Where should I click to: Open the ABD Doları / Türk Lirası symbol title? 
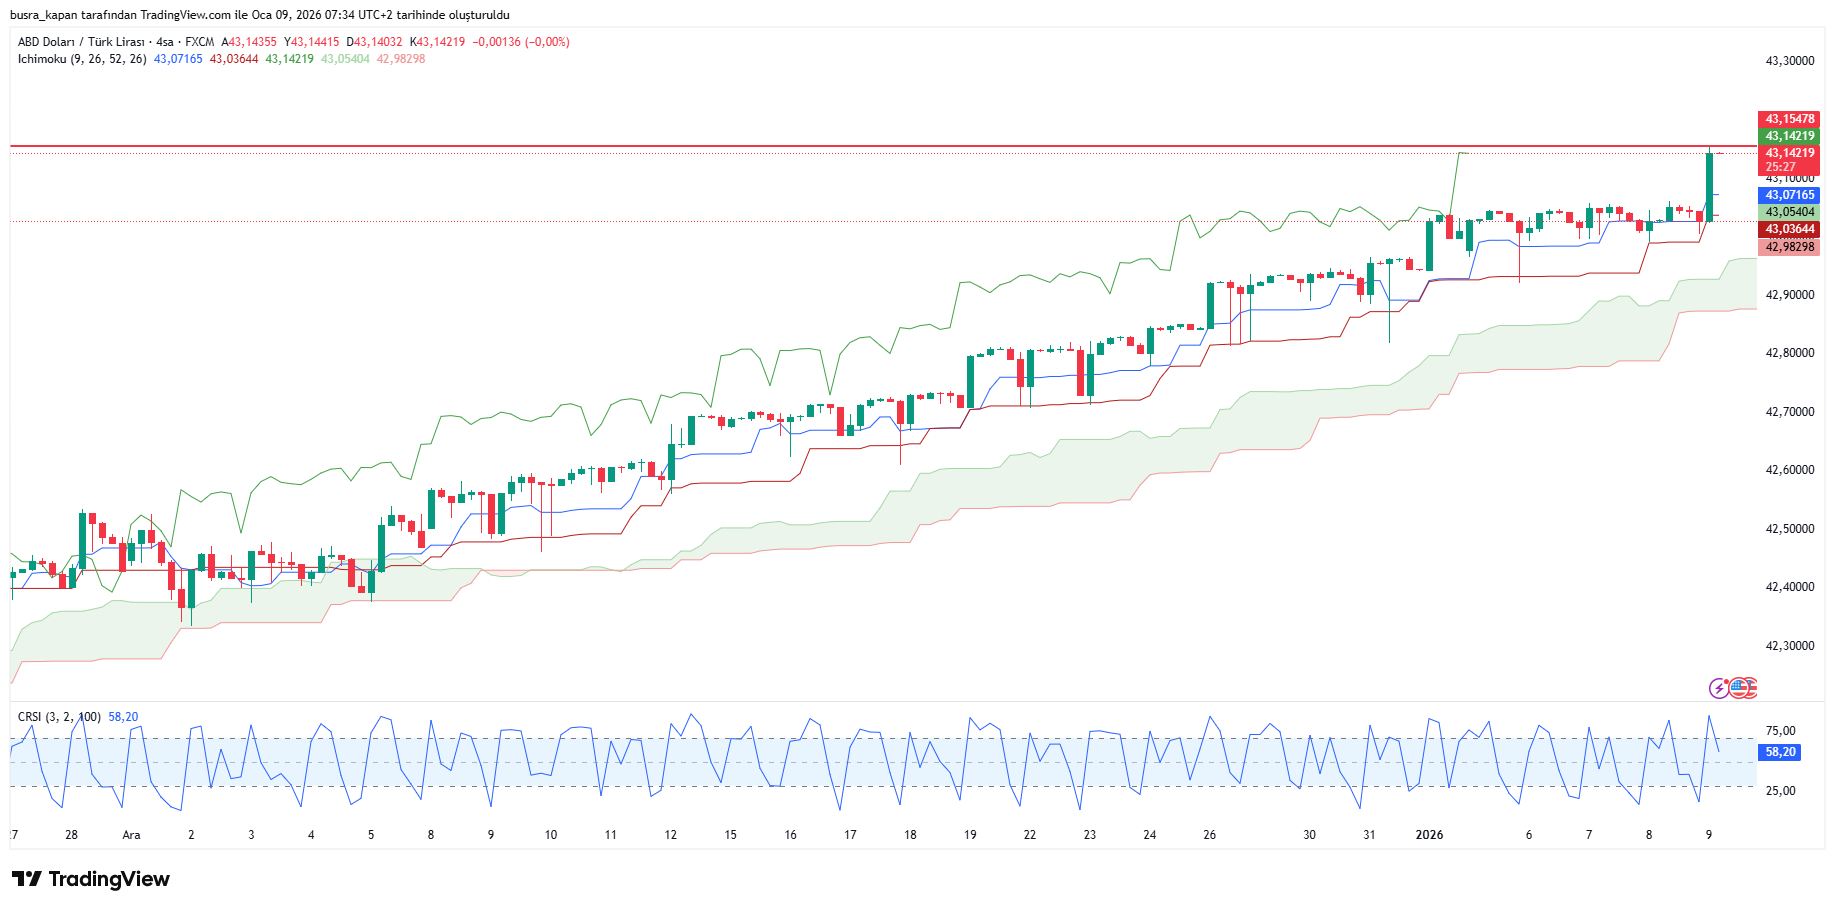(82, 42)
